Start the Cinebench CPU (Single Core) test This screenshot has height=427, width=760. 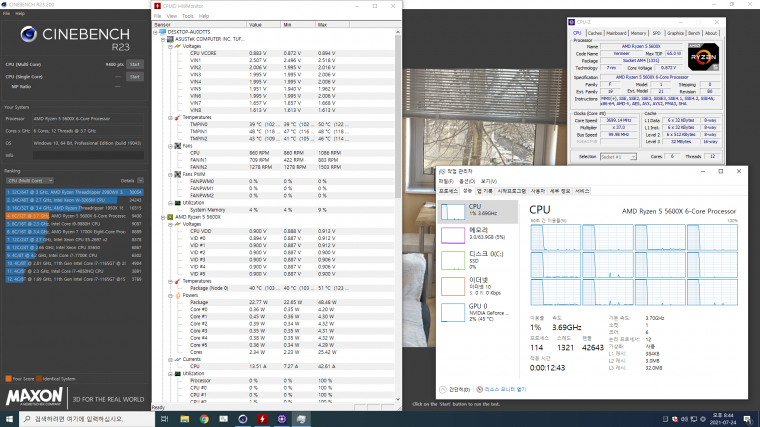135,77
